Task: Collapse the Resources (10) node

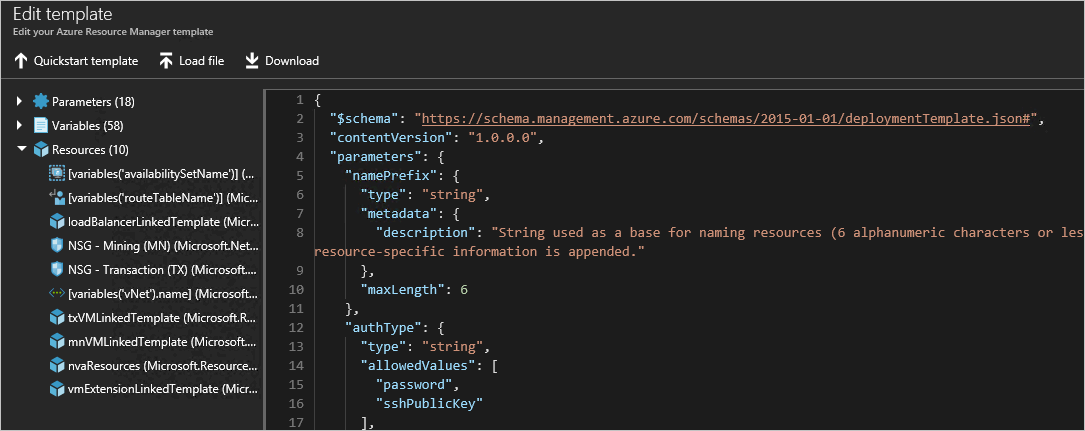Action: click(21, 149)
